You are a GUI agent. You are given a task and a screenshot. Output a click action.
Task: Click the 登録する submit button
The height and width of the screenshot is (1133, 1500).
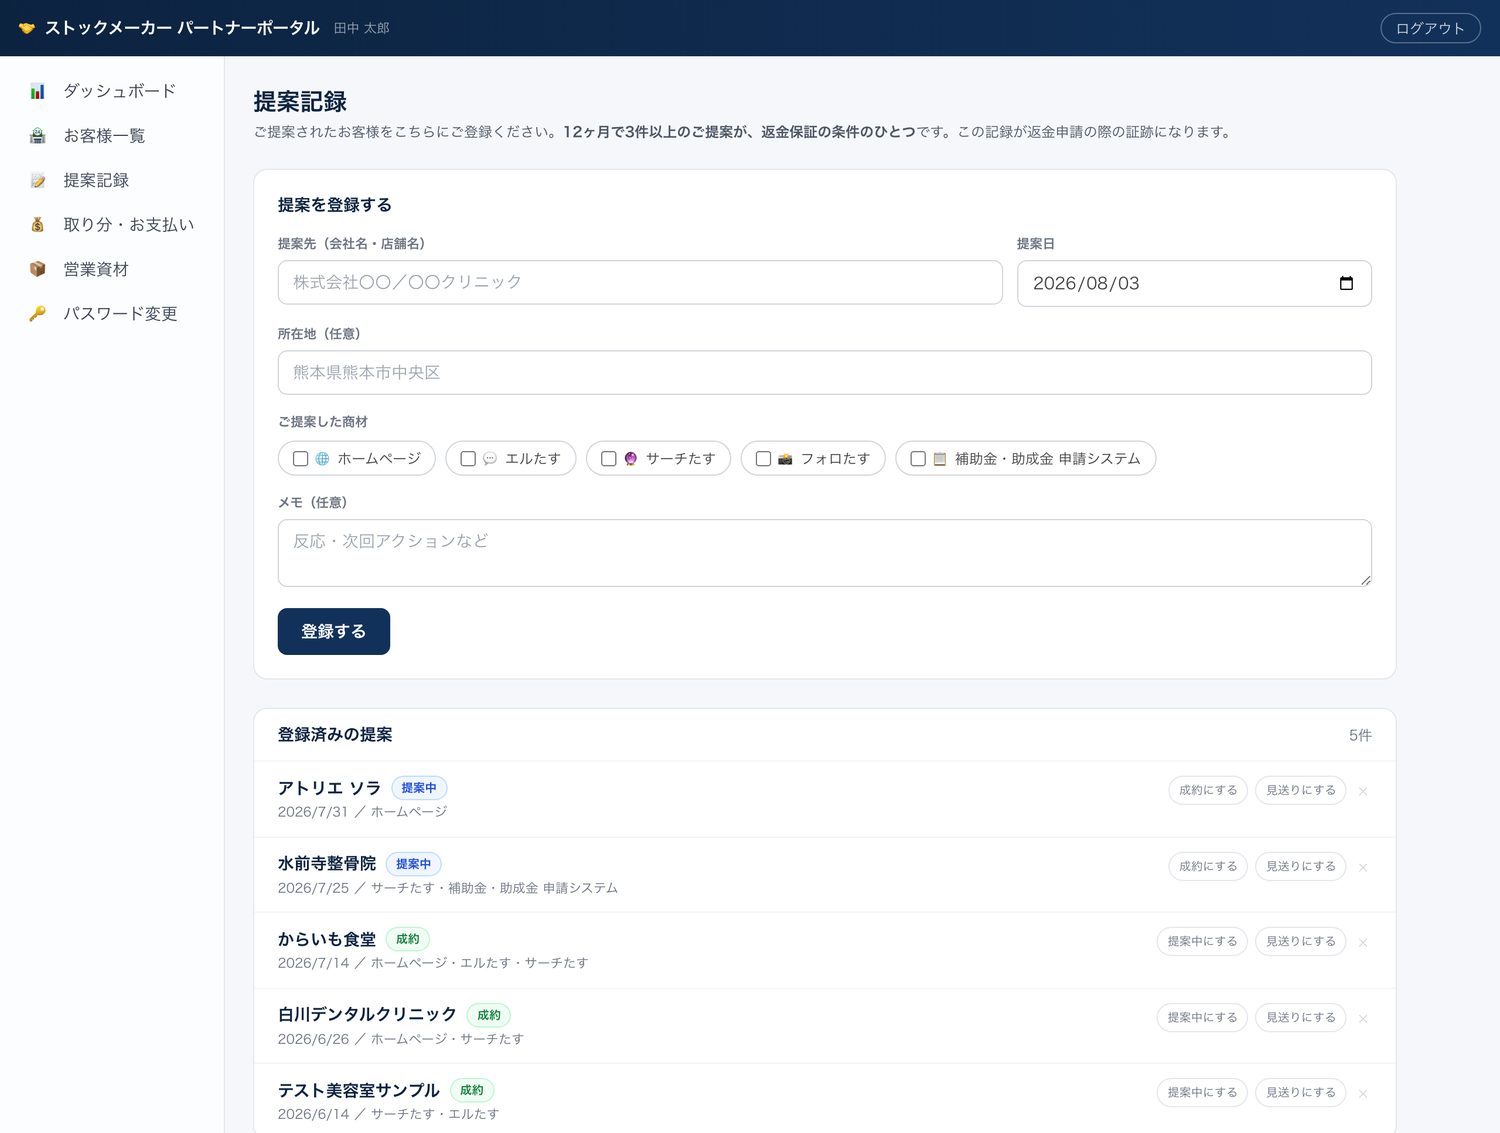(x=334, y=631)
